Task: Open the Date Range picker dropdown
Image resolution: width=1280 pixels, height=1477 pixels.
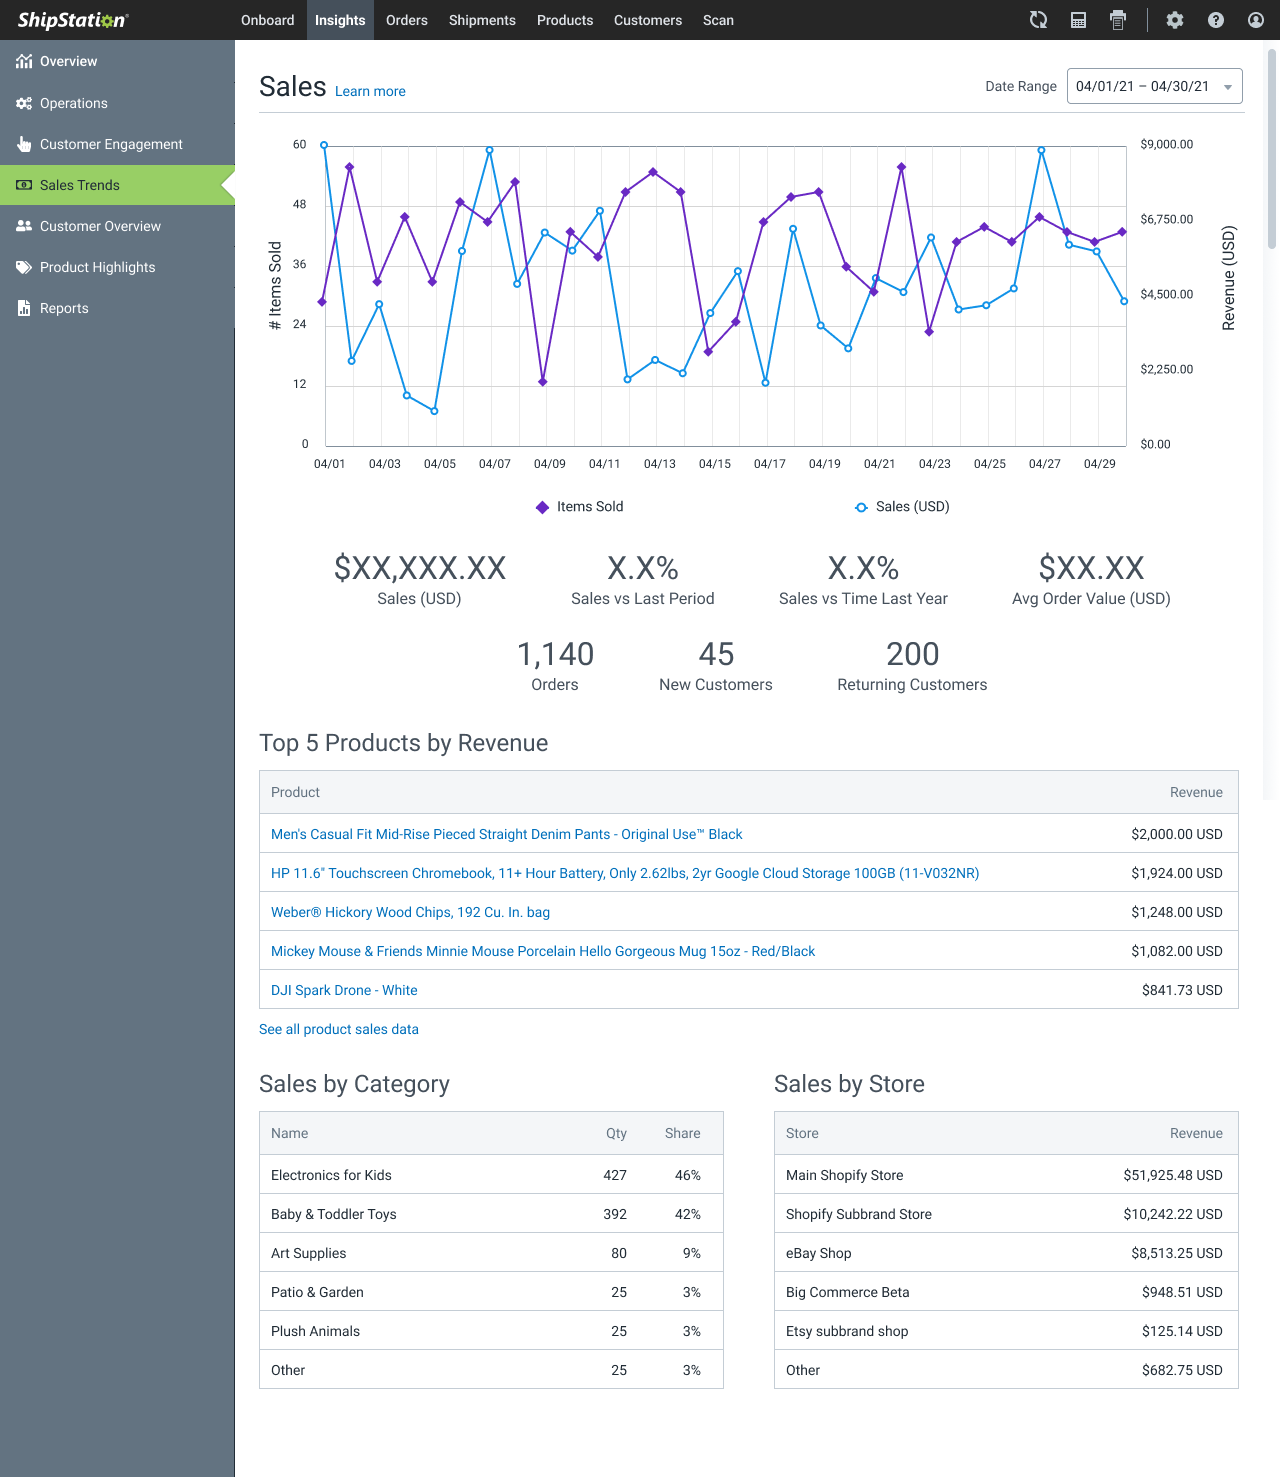Action: [x=1154, y=86]
